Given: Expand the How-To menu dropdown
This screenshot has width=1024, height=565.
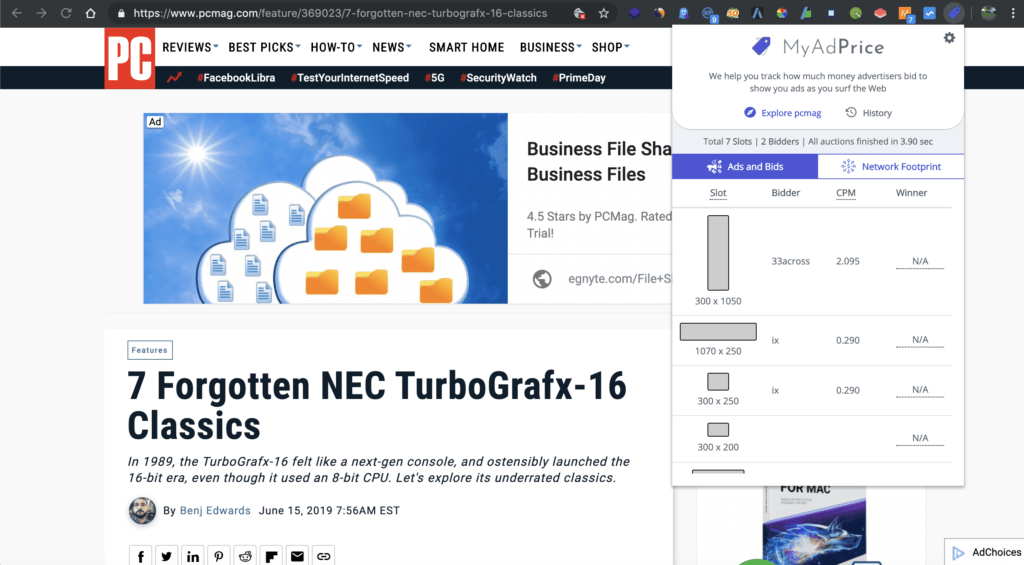Looking at the screenshot, I should pos(336,47).
